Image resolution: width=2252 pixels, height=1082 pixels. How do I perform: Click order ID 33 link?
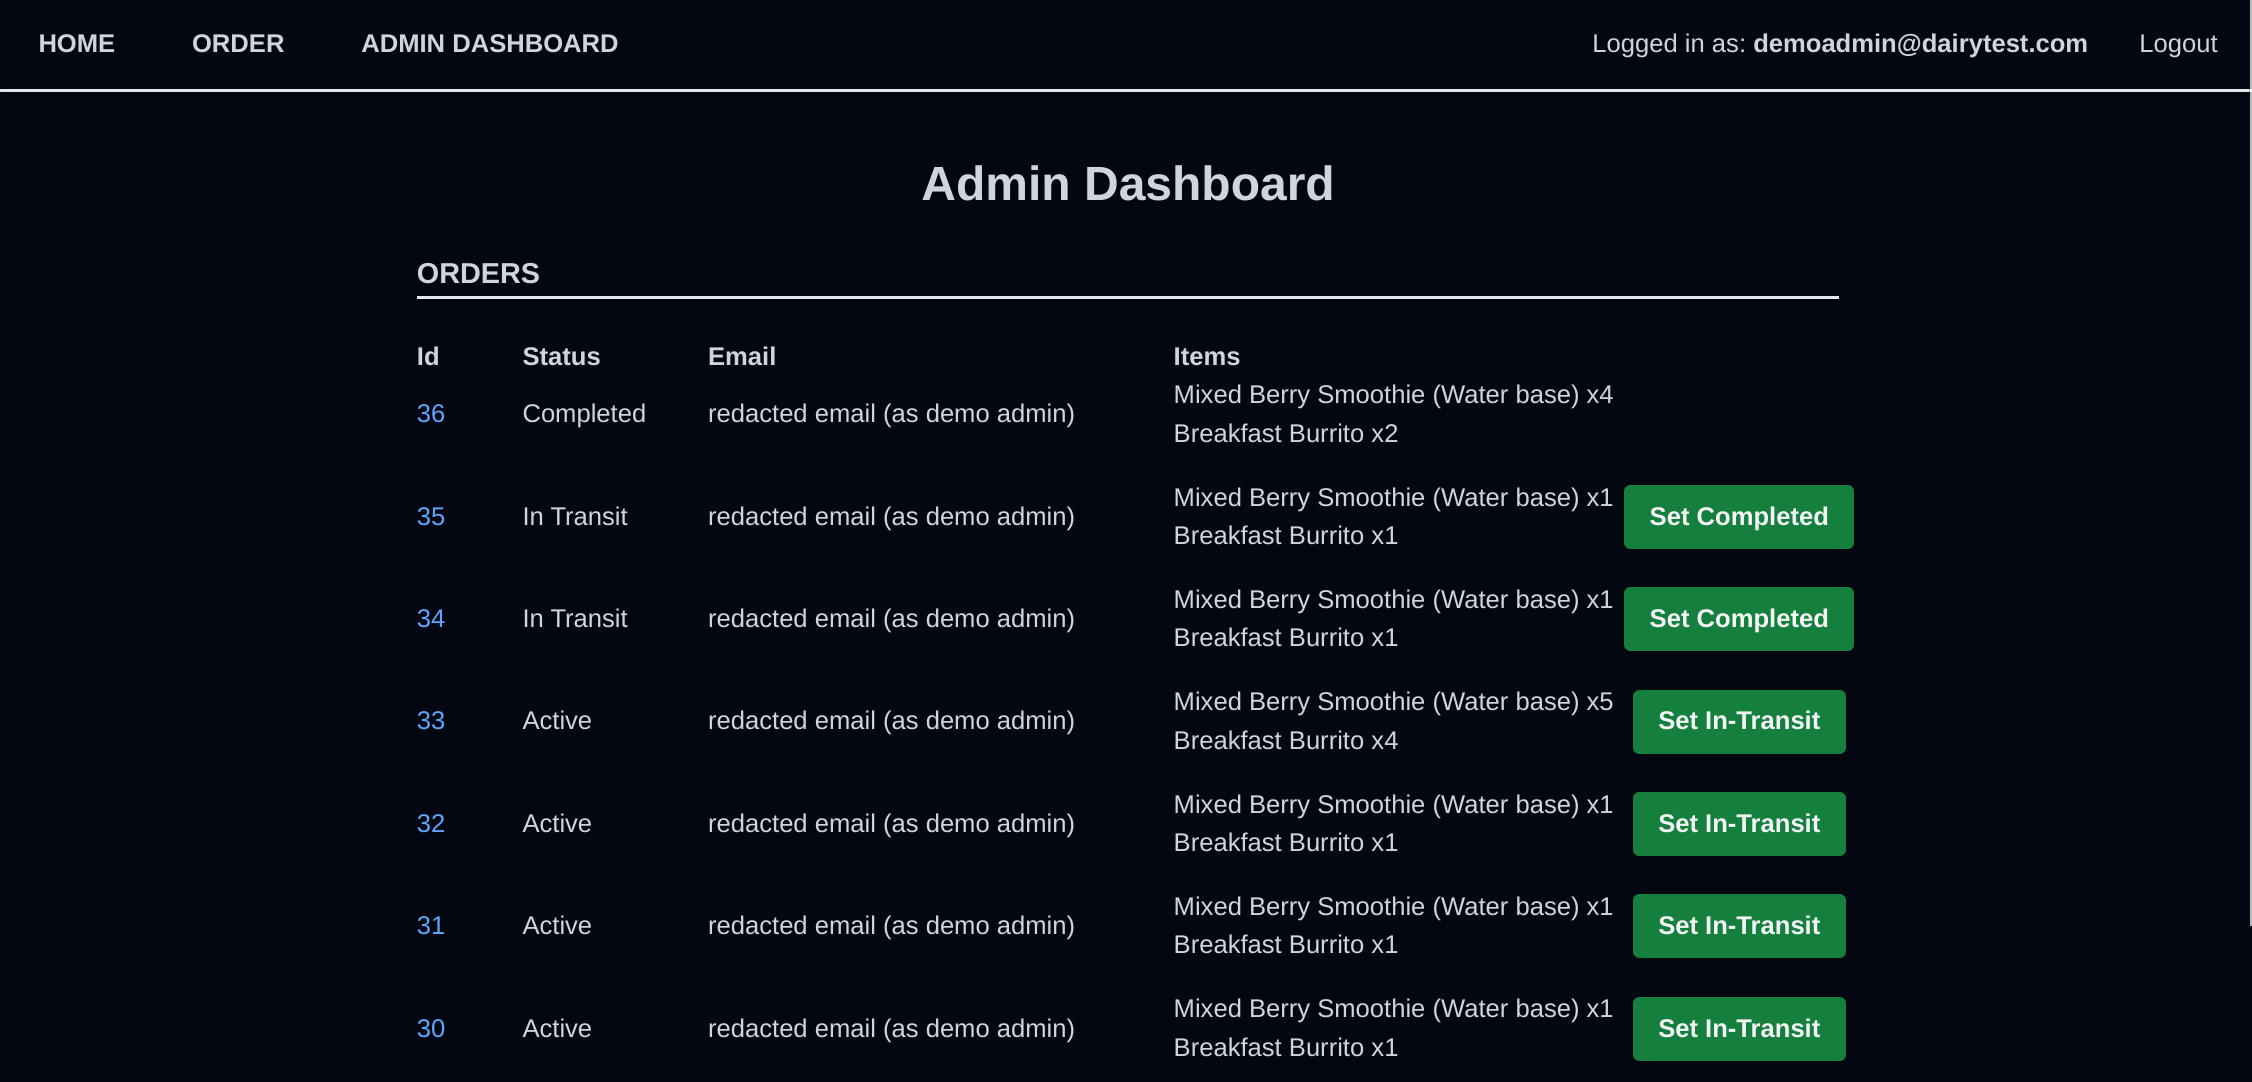(429, 721)
